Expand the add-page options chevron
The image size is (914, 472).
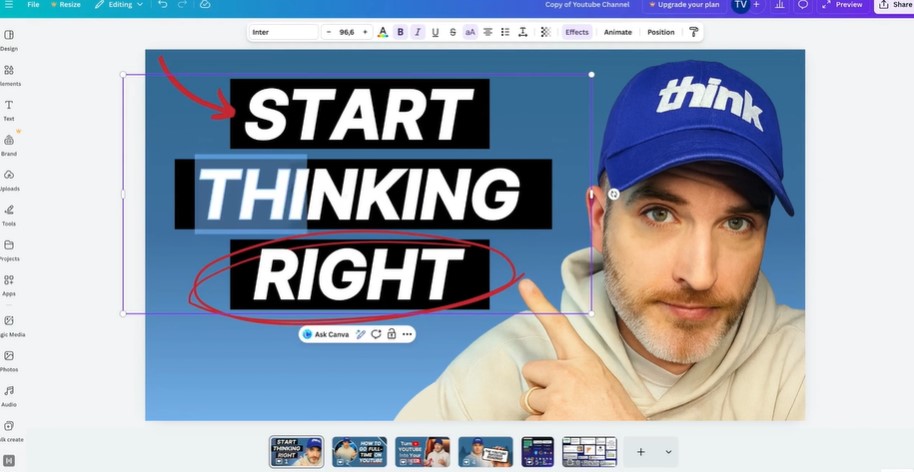point(668,452)
